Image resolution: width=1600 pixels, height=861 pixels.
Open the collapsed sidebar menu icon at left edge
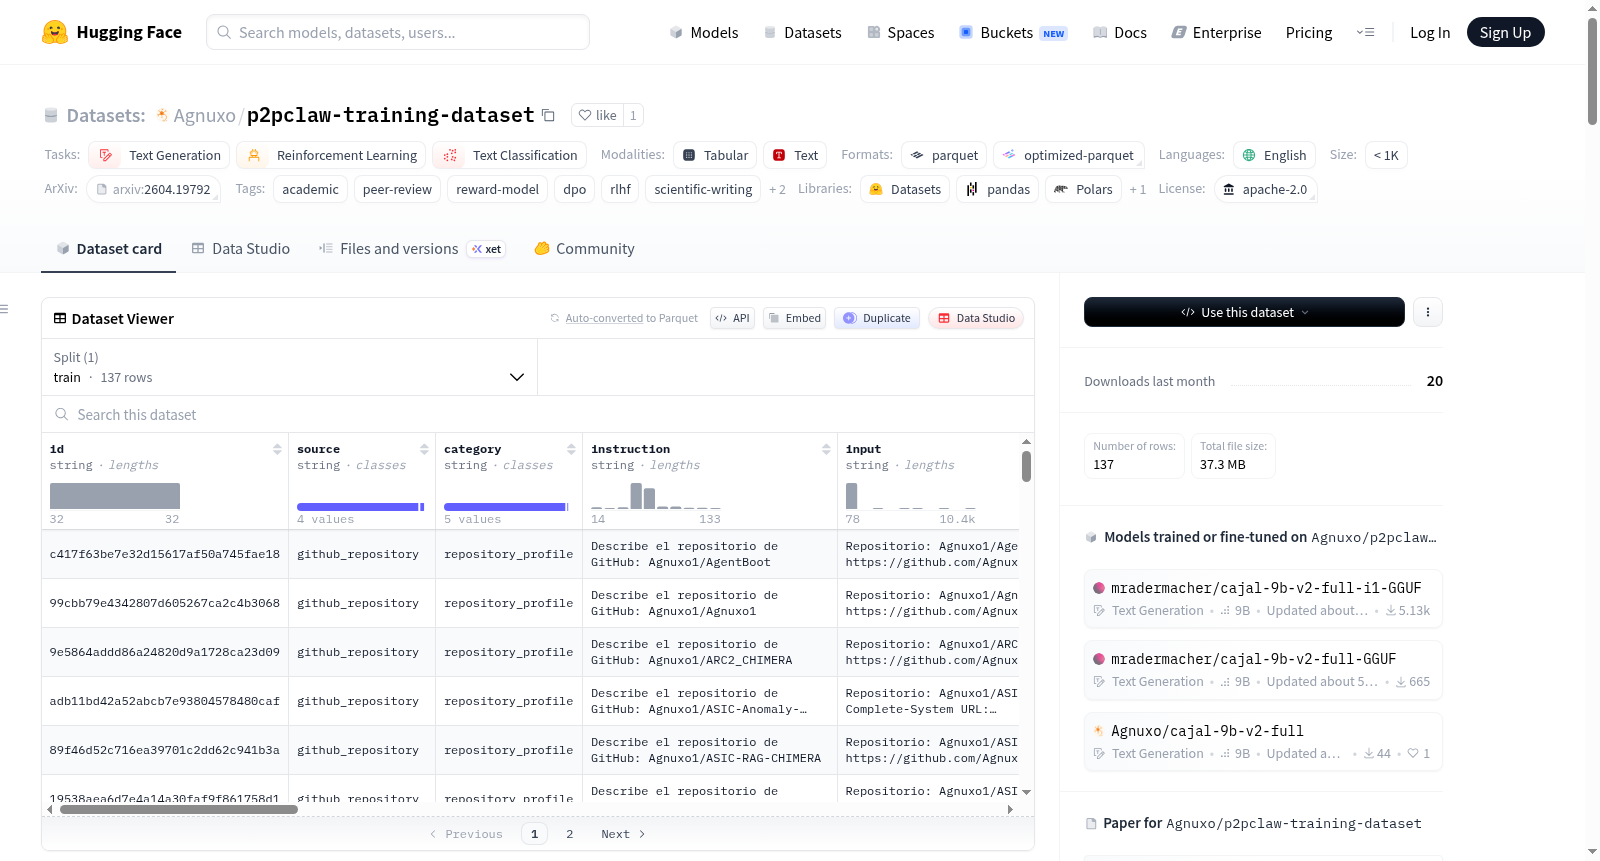coord(5,309)
